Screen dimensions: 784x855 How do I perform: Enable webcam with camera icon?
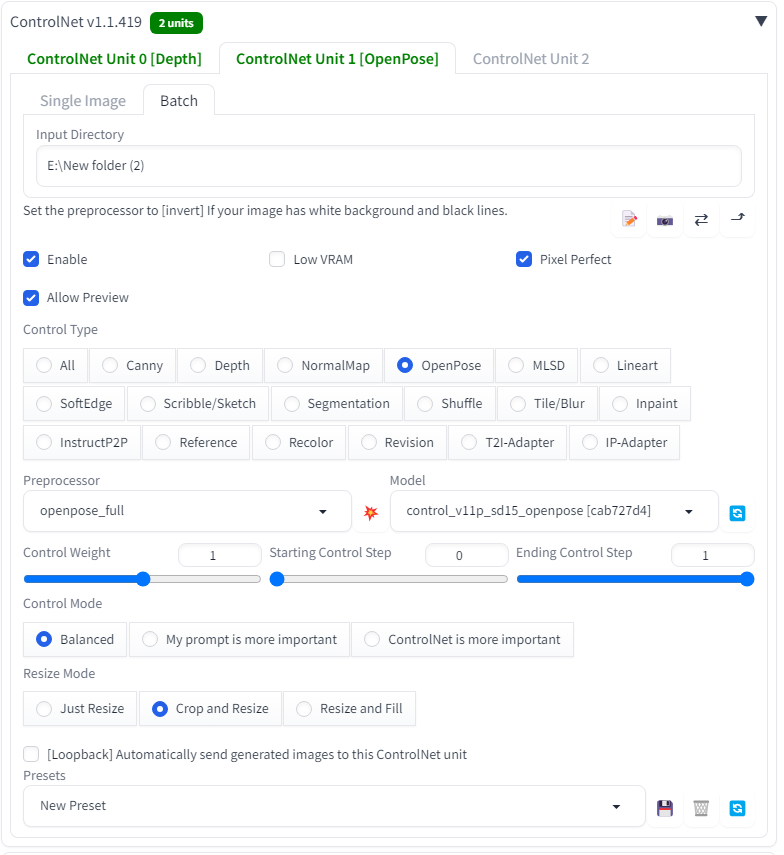(665, 219)
